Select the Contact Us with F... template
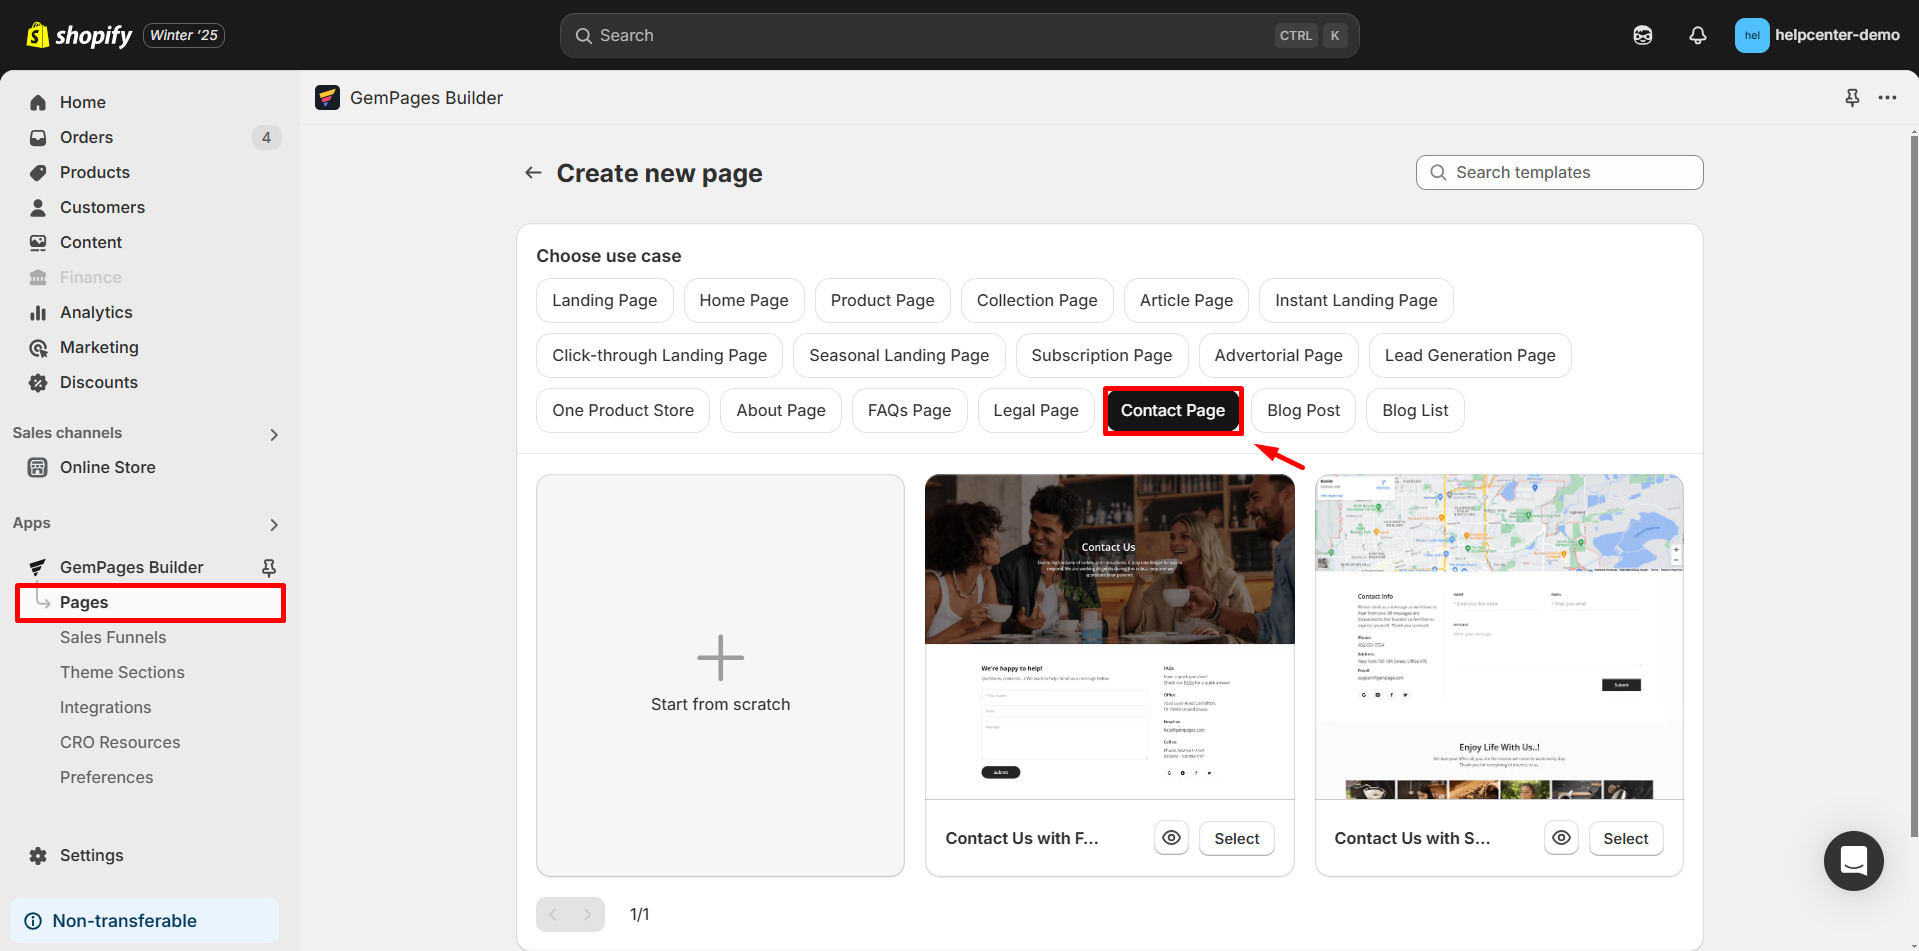The image size is (1919, 951). 1236,838
